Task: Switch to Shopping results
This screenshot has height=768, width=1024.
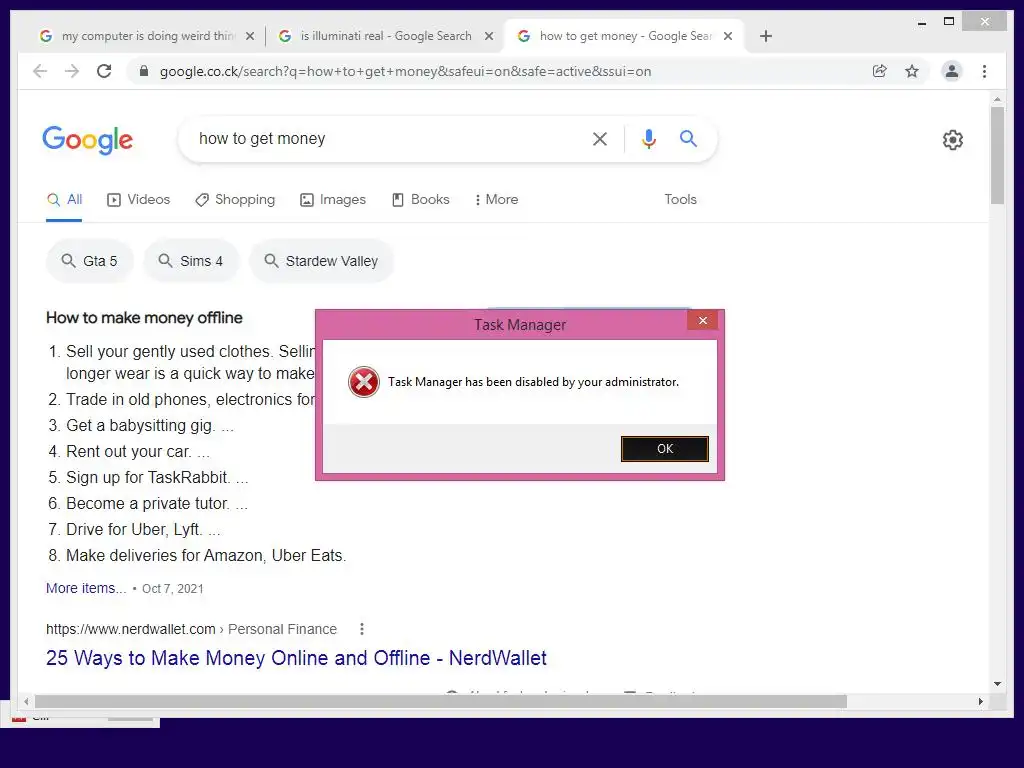Action: (235, 200)
